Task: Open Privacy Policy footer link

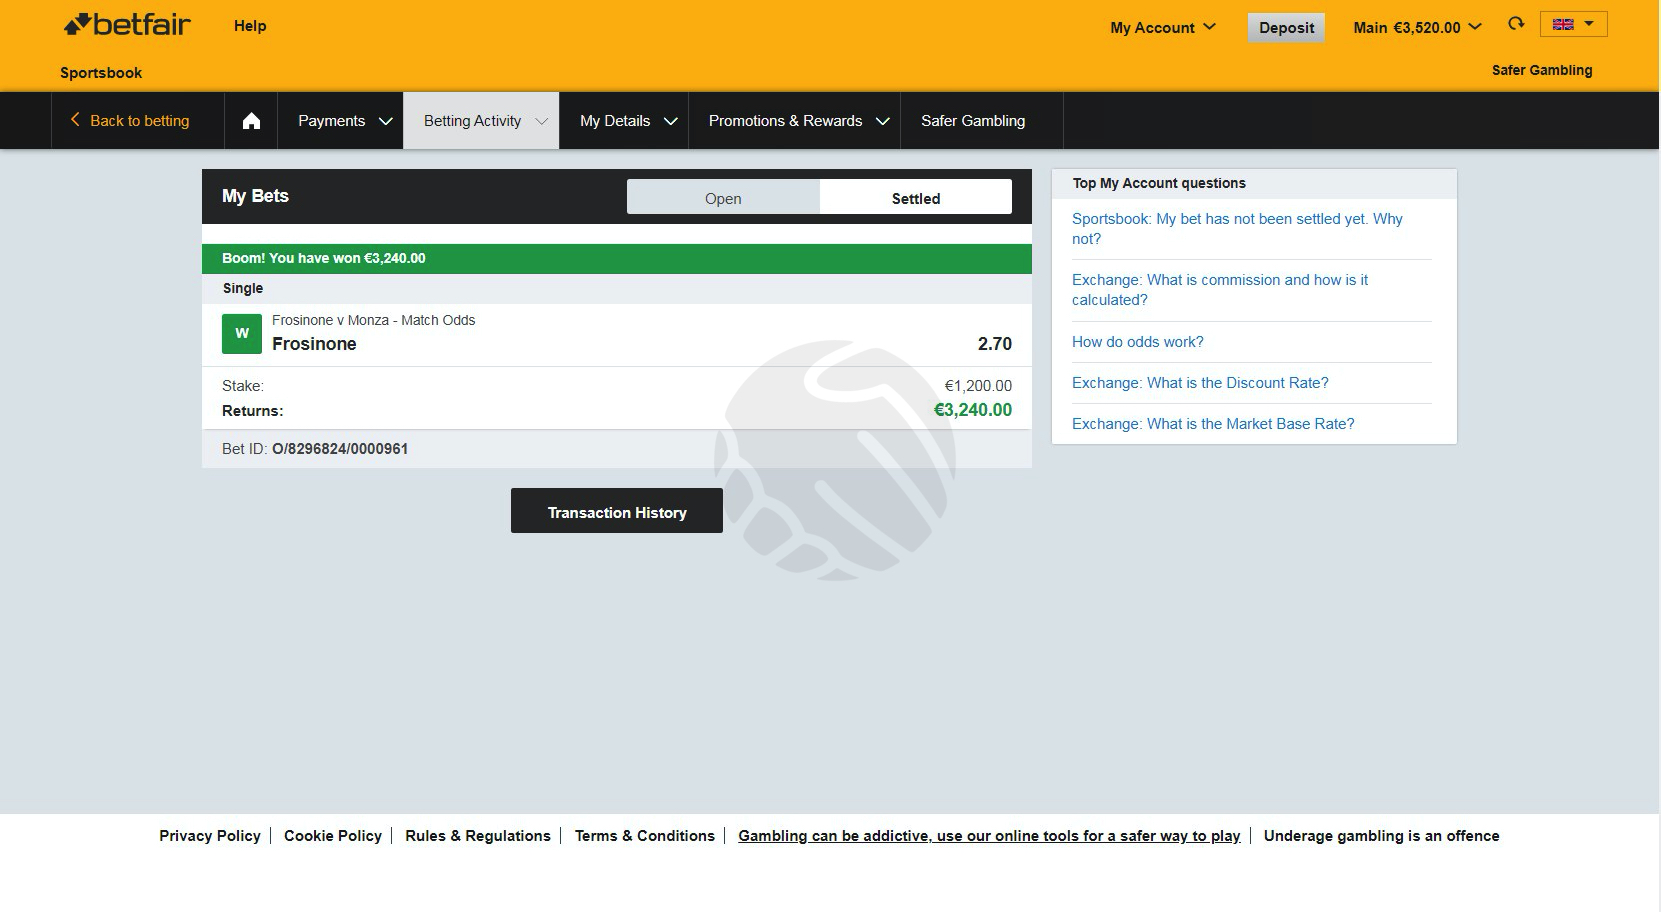Action: point(210,836)
